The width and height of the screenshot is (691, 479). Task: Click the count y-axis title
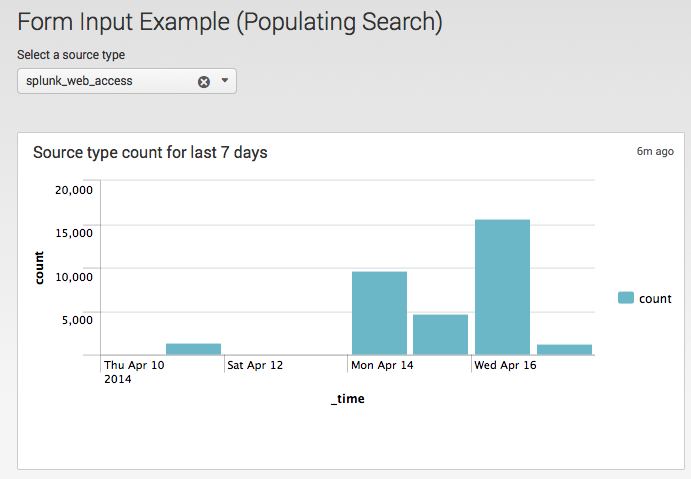[x=39, y=268]
